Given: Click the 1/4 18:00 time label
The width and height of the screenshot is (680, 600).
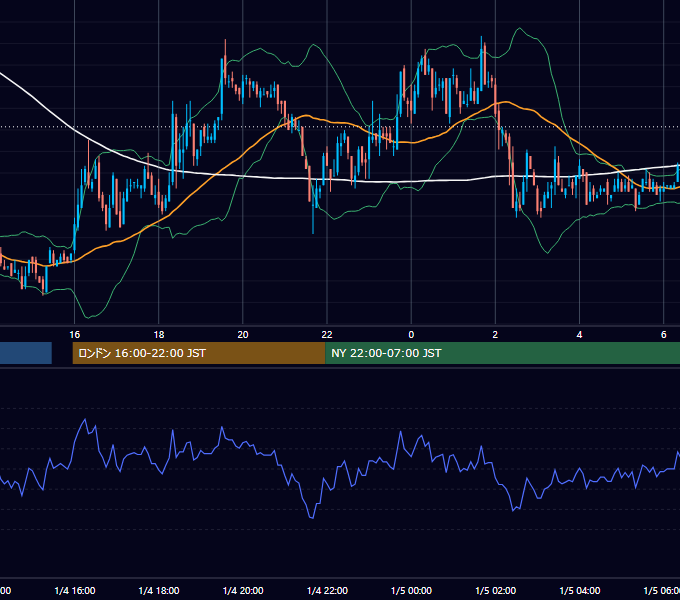Looking at the screenshot, I should tap(159, 590).
